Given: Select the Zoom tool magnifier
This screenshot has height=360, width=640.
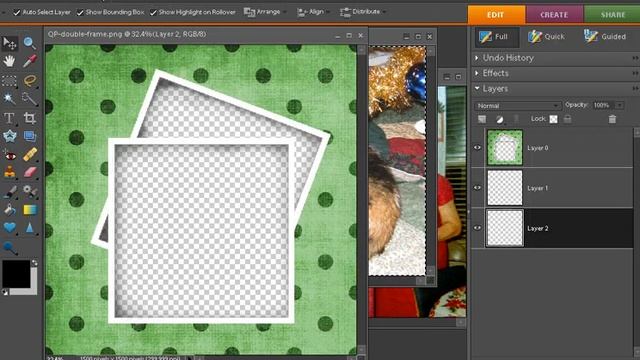Looking at the screenshot, I should (29, 43).
